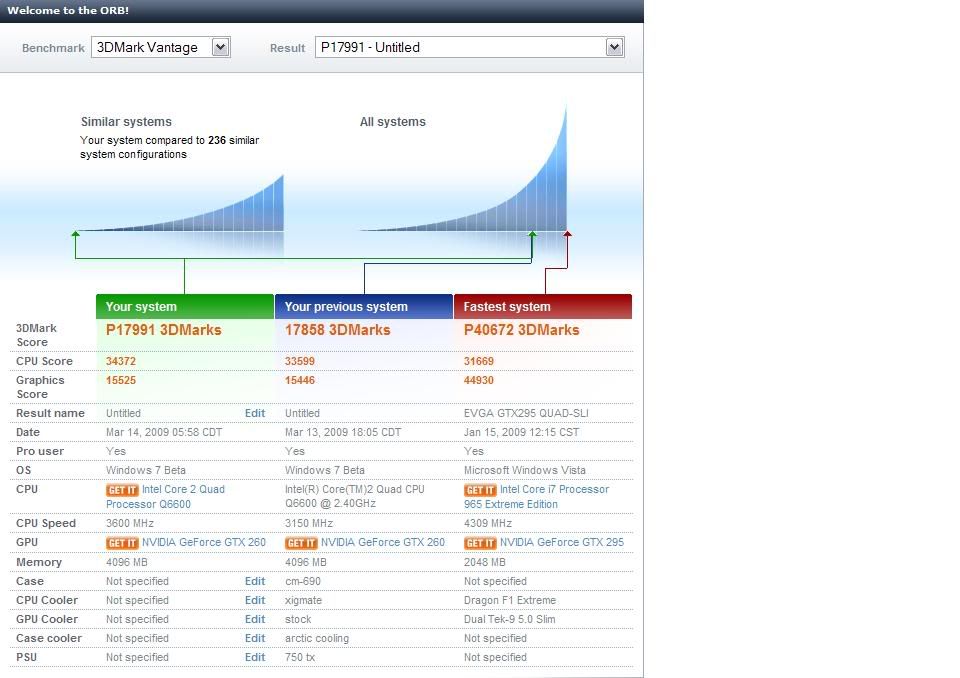This screenshot has height=678, width=960.
Task: Edit the Result name field
Action: click(x=255, y=413)
